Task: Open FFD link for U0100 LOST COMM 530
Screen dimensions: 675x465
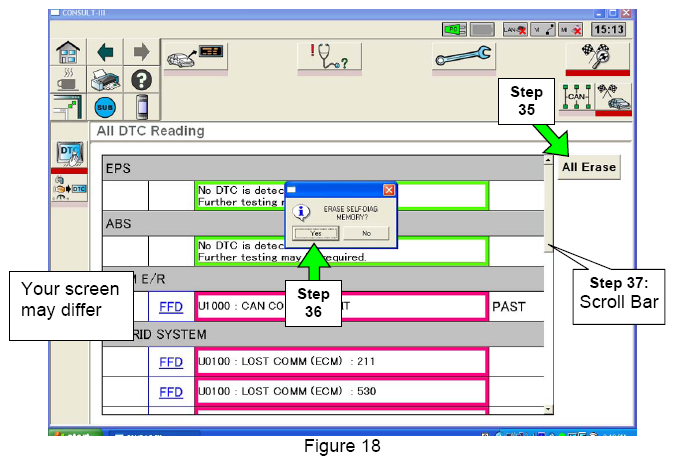Action: pyautogui.click(x=171, y=392)
